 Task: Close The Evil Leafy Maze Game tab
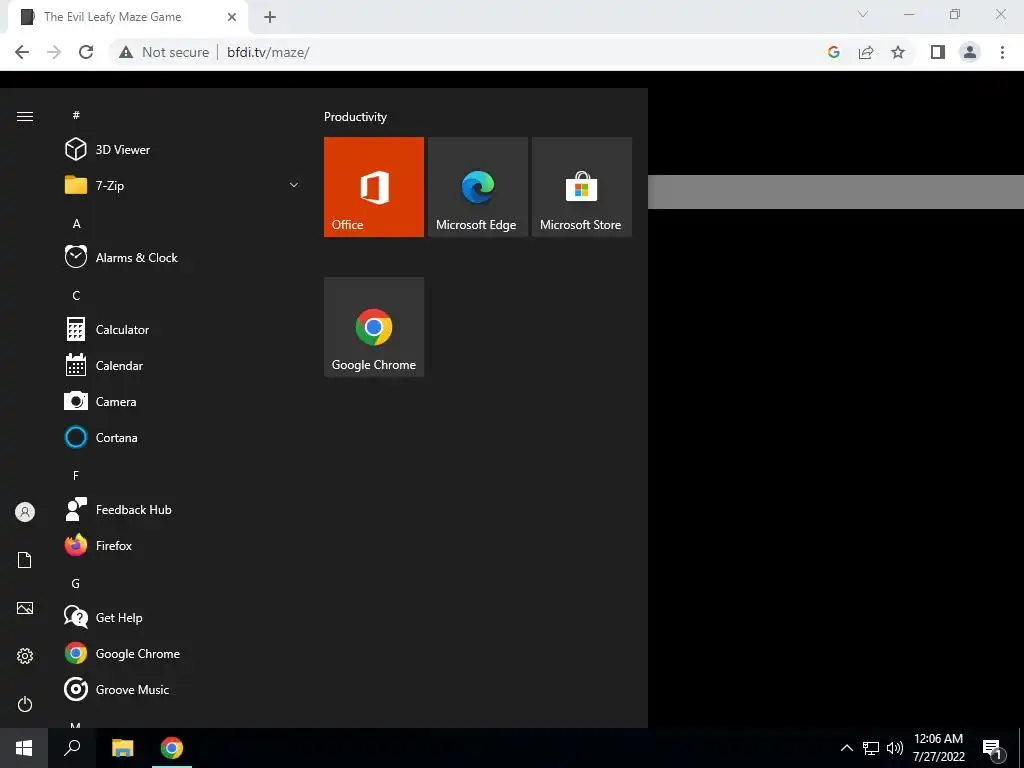[232, 17]
